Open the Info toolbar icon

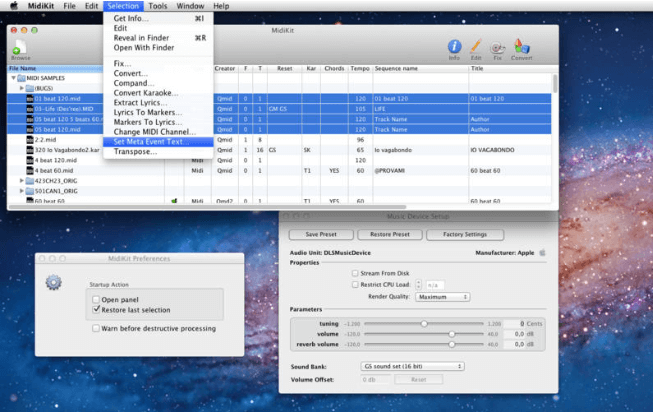point(454,49)
